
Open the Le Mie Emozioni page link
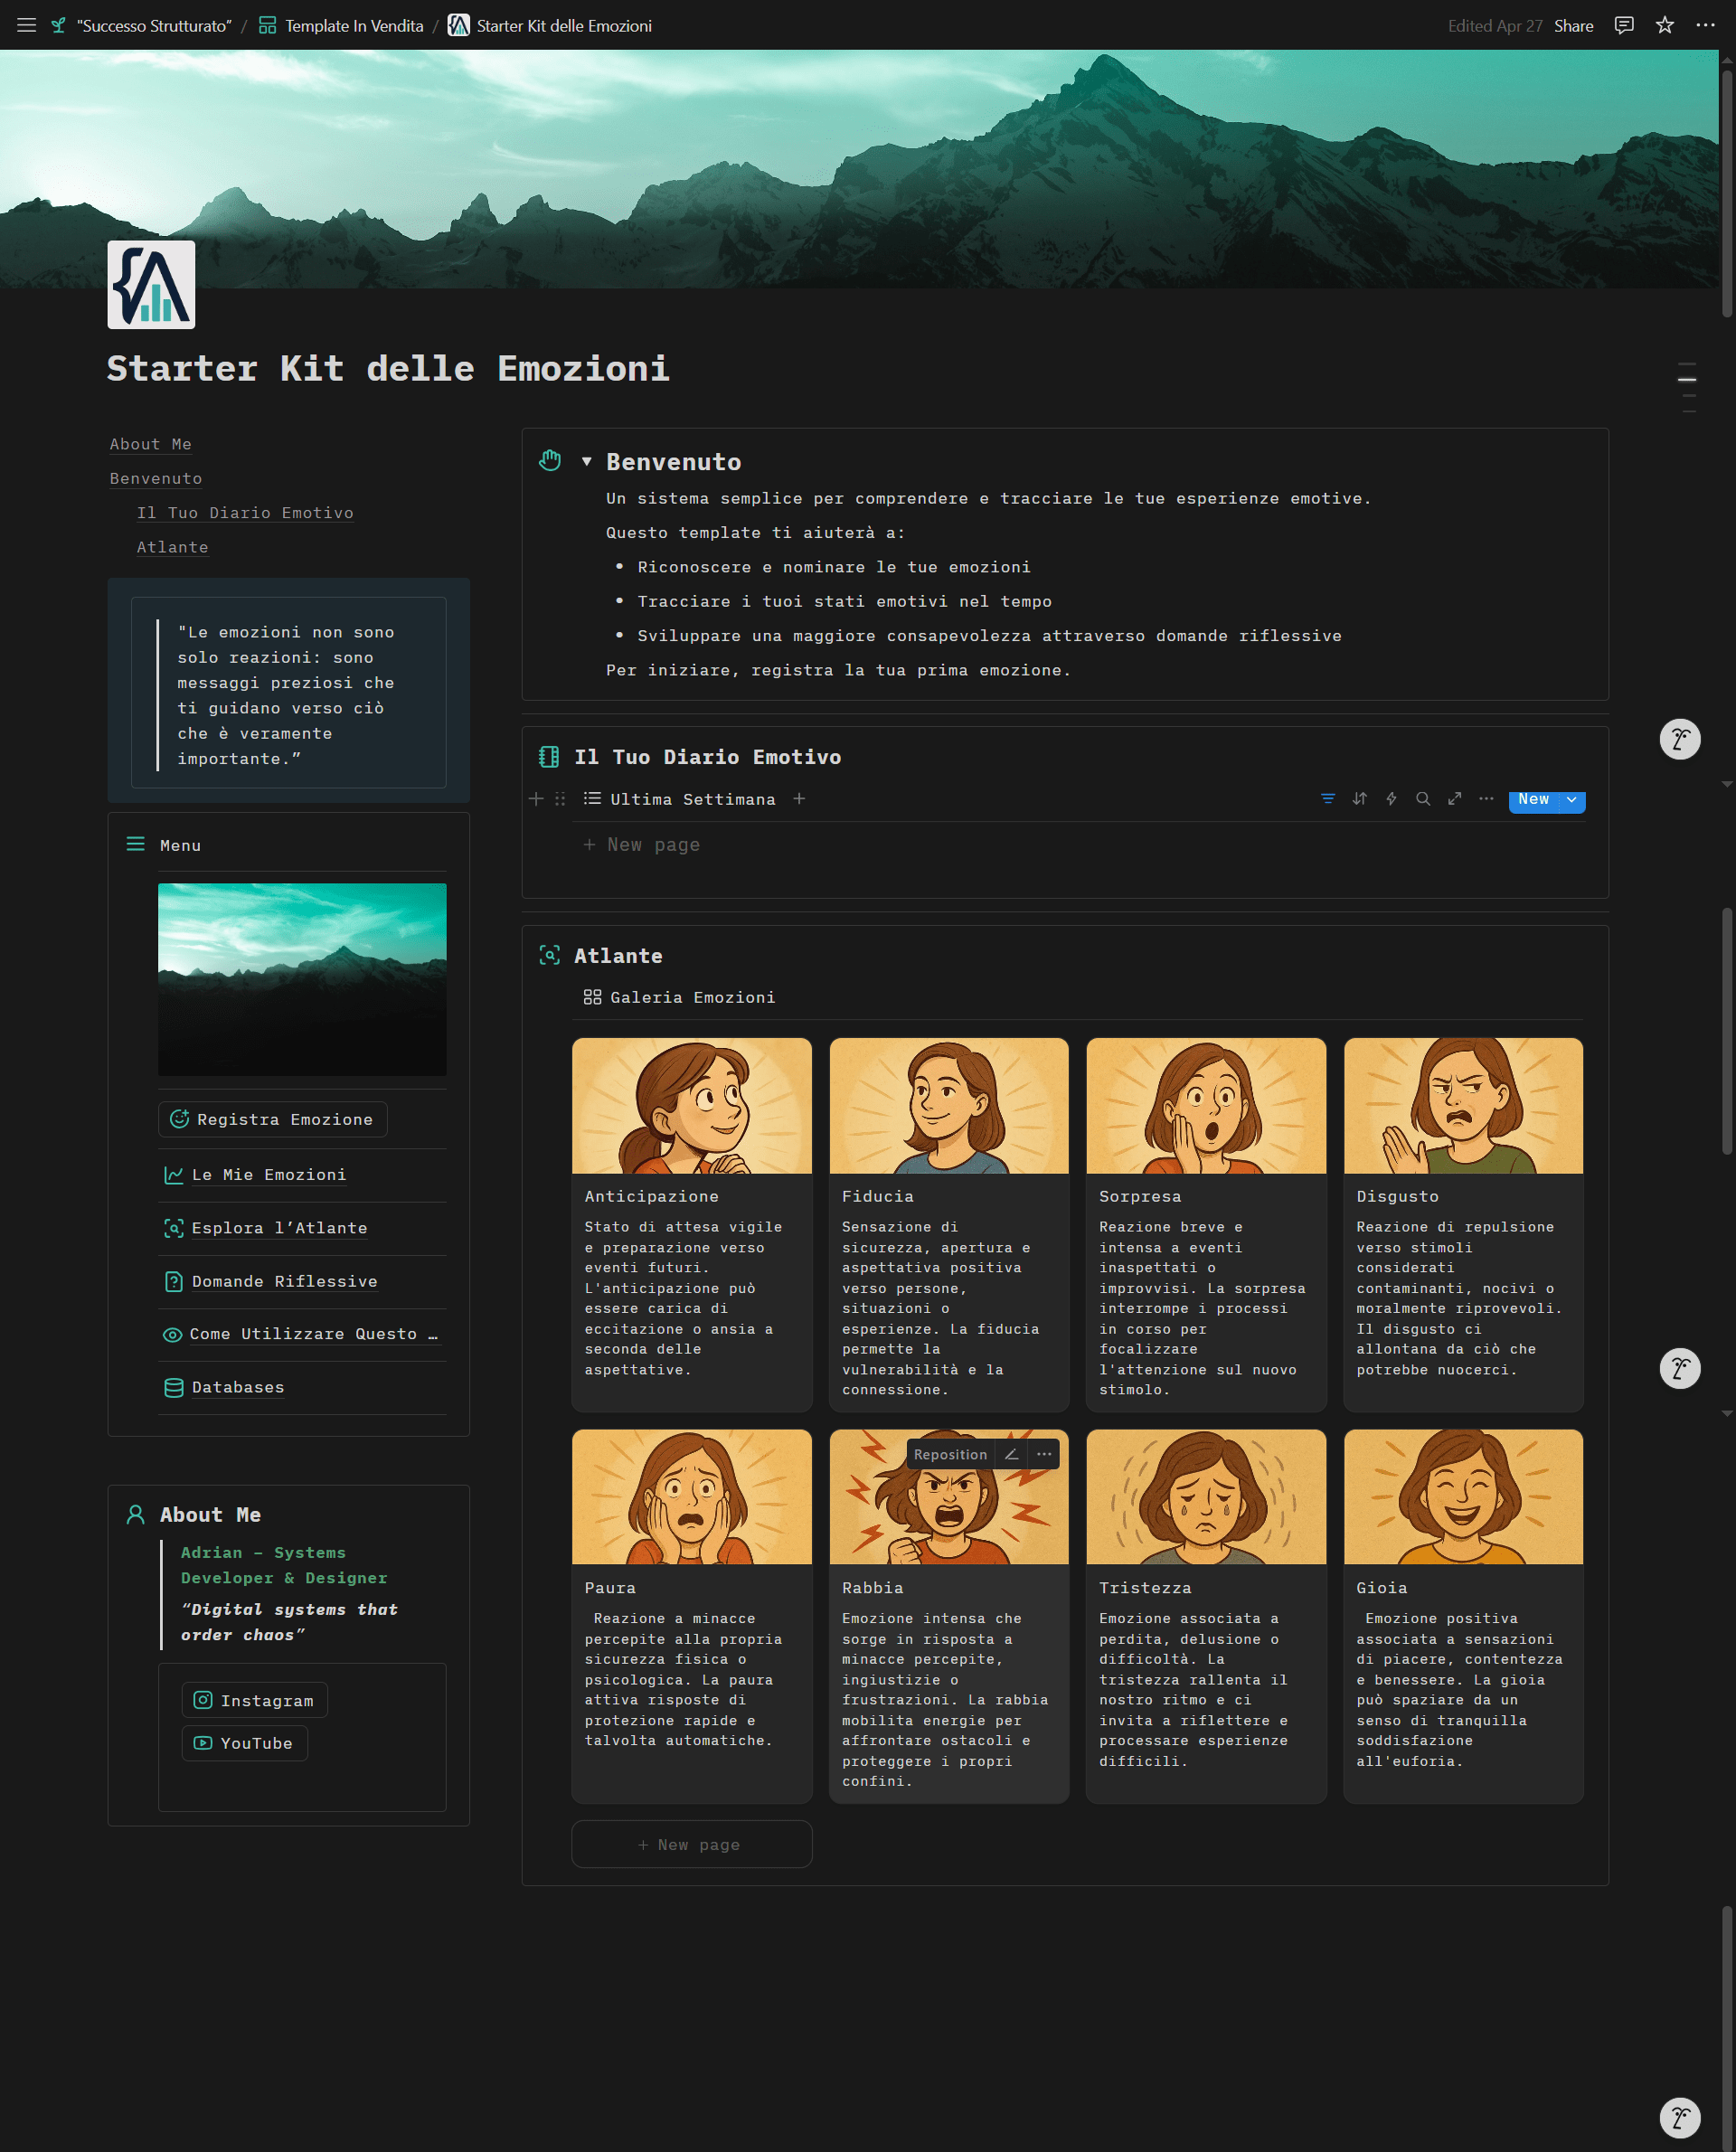pos(256,1175)
